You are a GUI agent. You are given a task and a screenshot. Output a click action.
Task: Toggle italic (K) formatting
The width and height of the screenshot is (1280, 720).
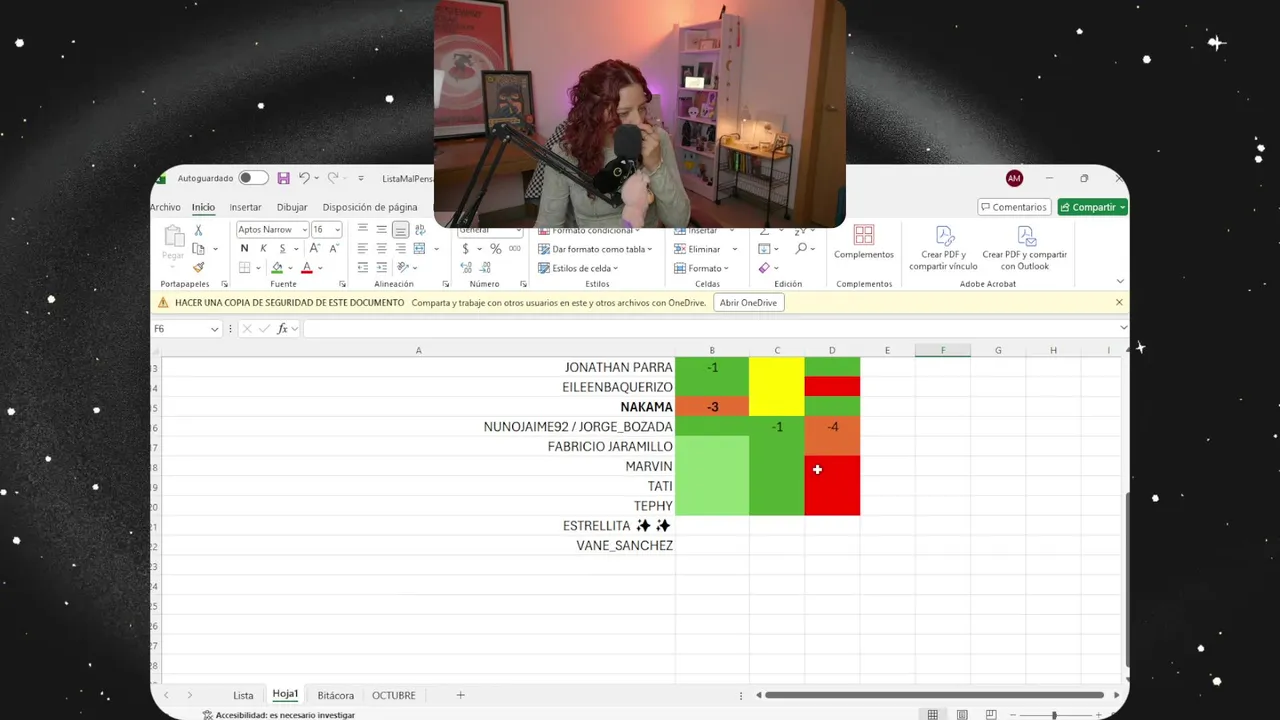pyautogui.click(x=263, y=249)
